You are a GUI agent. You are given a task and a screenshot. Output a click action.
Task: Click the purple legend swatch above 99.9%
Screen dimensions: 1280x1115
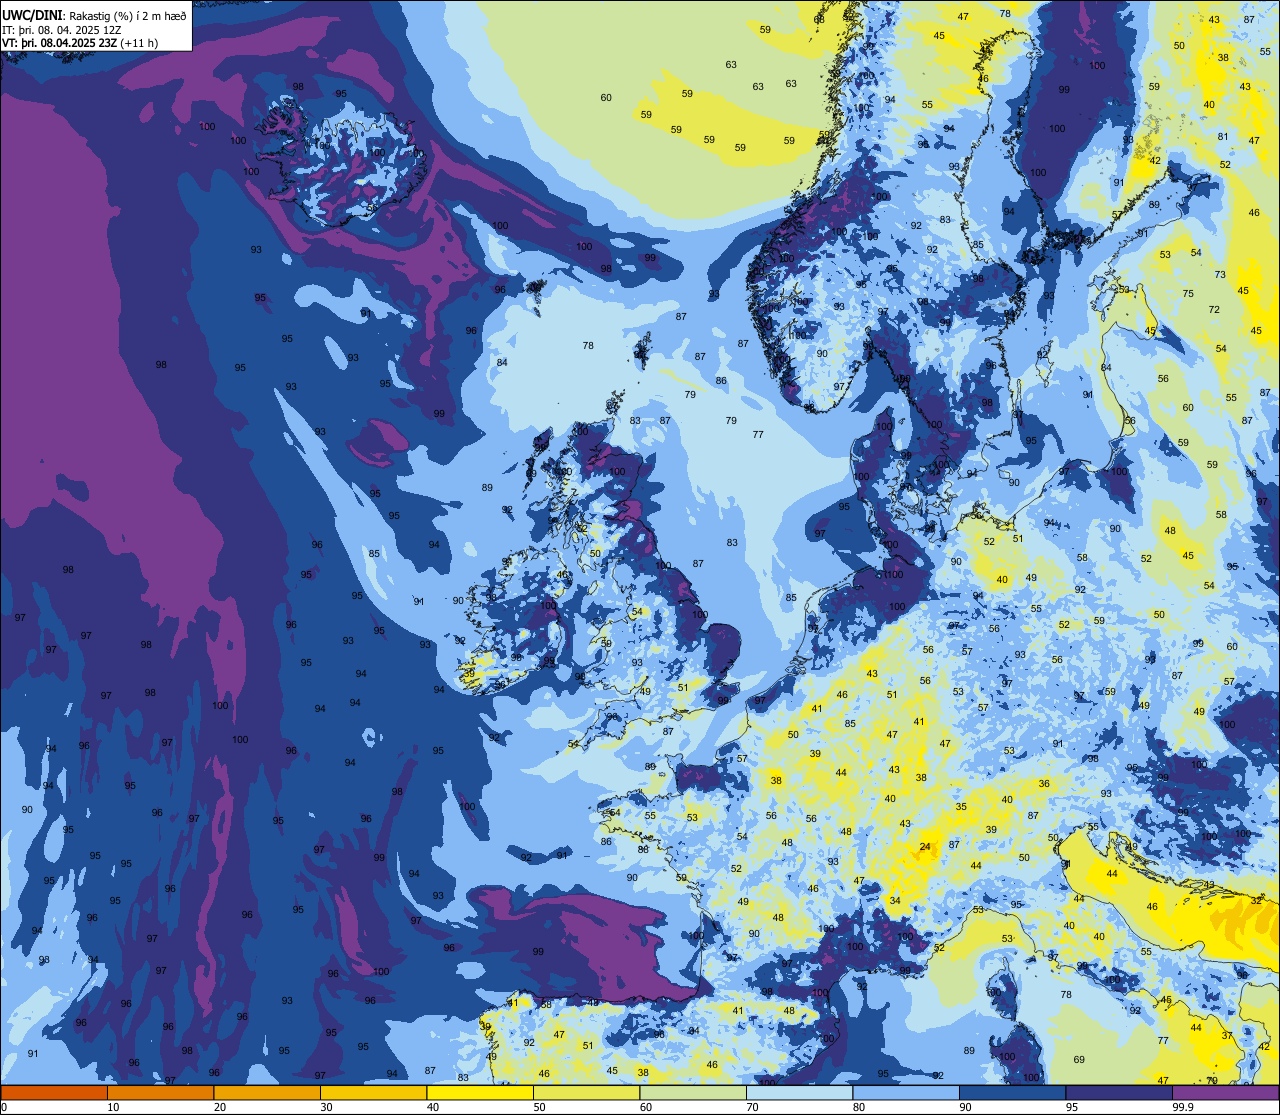pos(1225,1092)
